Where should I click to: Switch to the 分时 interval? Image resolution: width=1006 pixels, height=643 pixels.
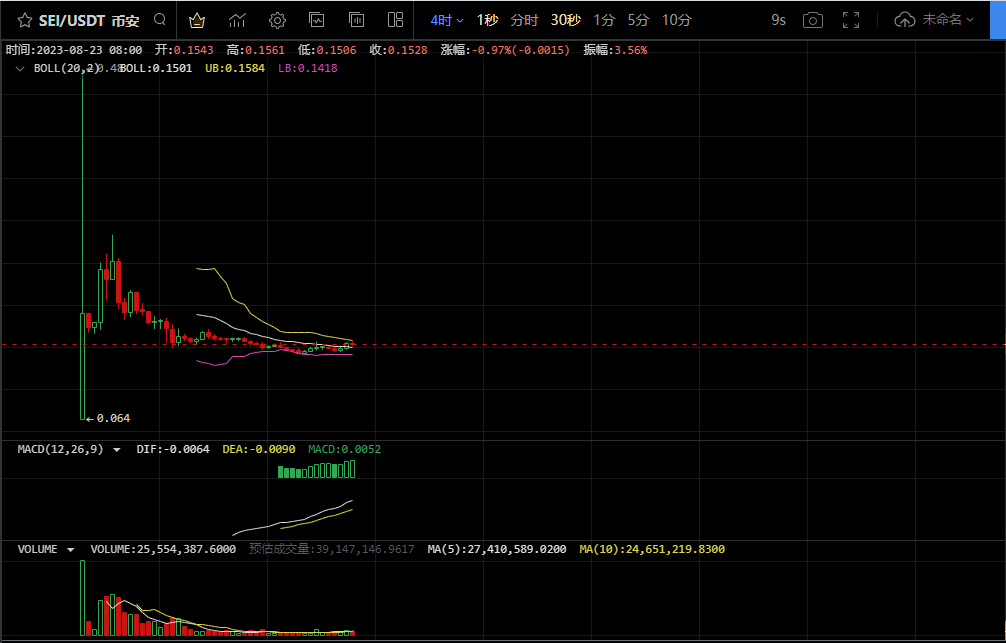coord(524,21)
